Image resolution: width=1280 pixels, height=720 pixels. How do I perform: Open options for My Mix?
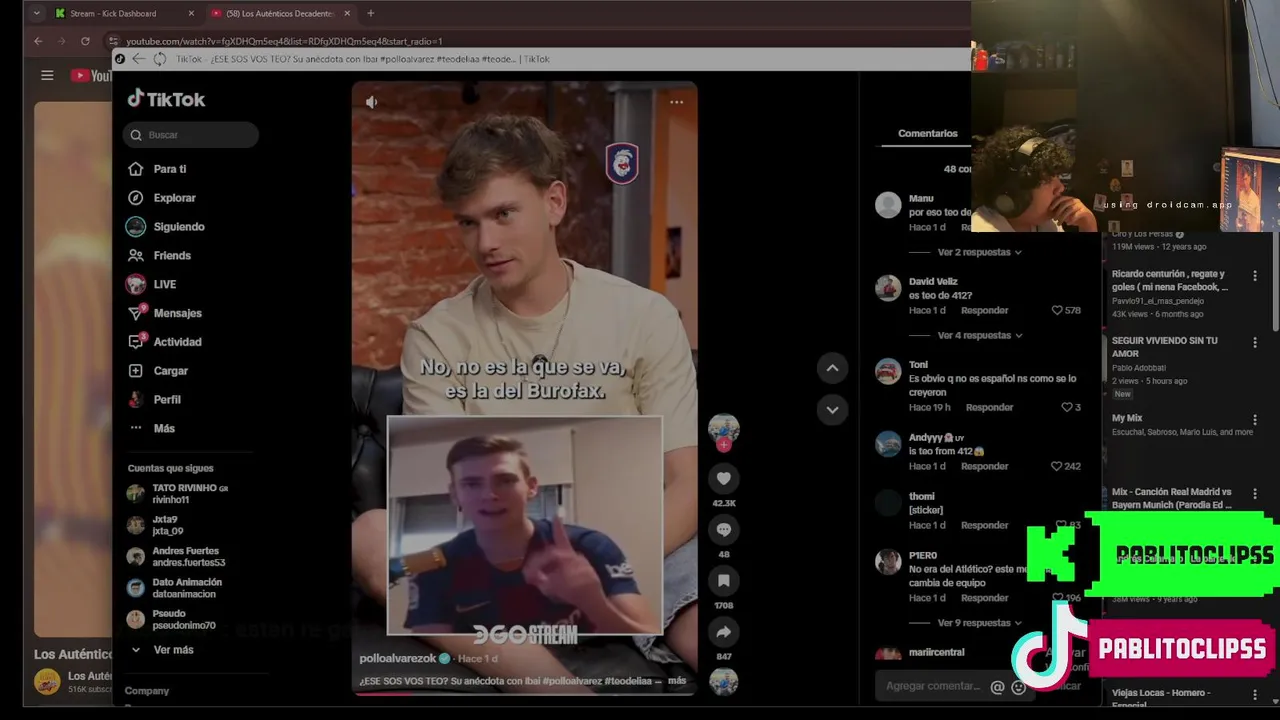point(1254,420)
